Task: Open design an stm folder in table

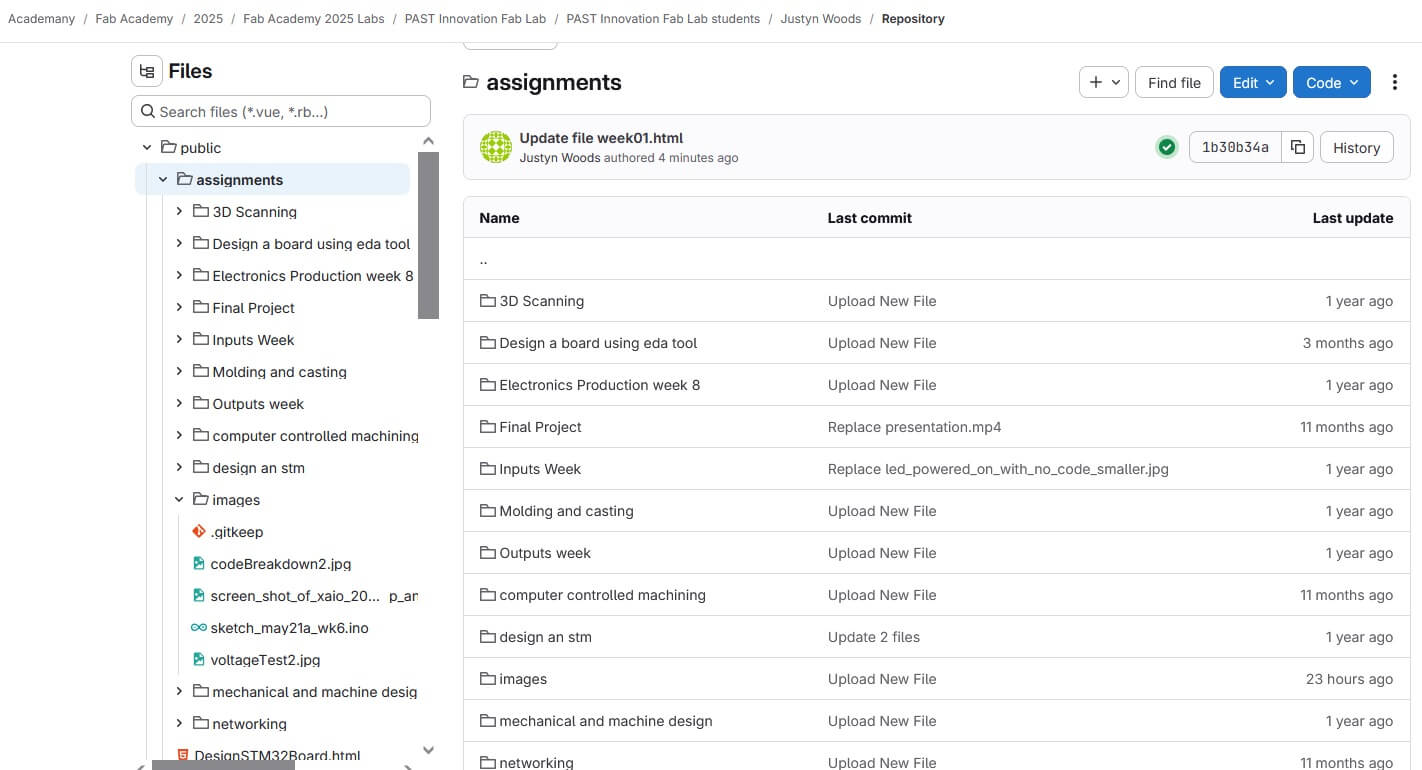Action: pyautogui.click(x=545, y=637)
